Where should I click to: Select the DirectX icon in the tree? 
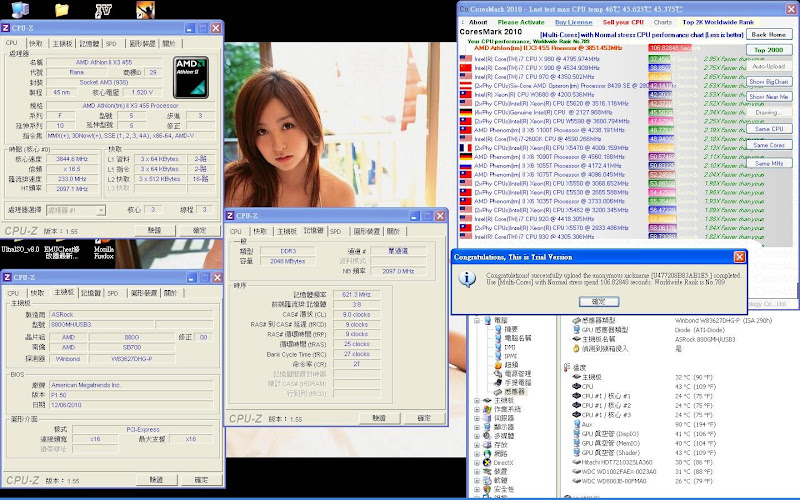487,463
